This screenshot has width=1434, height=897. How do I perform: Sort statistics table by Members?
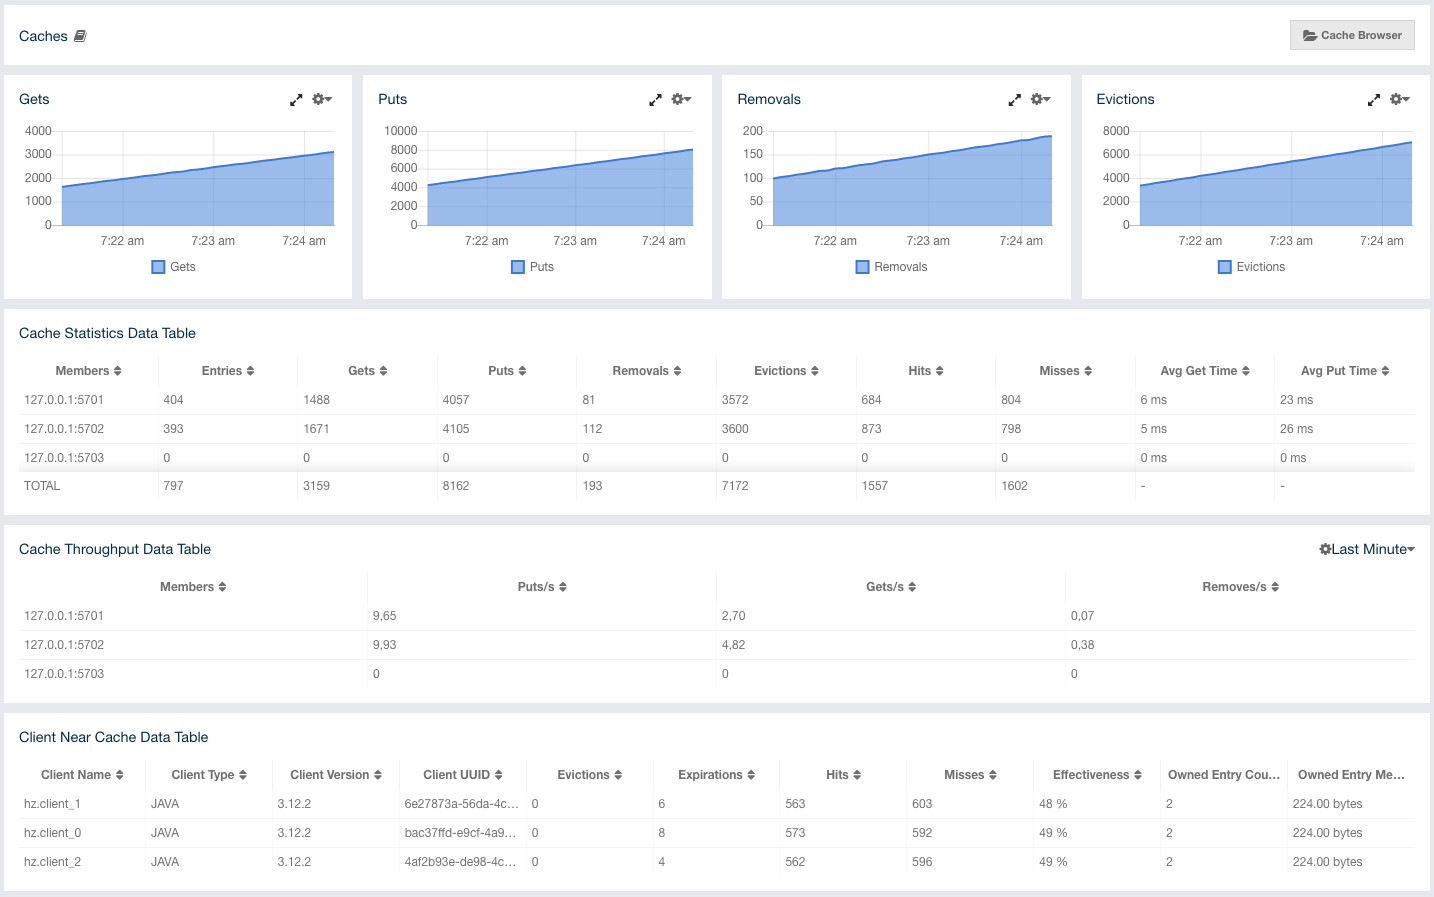point(88,371)
